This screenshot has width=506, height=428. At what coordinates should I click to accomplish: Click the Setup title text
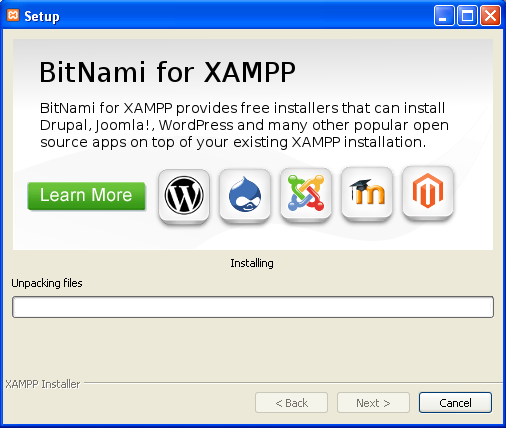tap(42, 16)
